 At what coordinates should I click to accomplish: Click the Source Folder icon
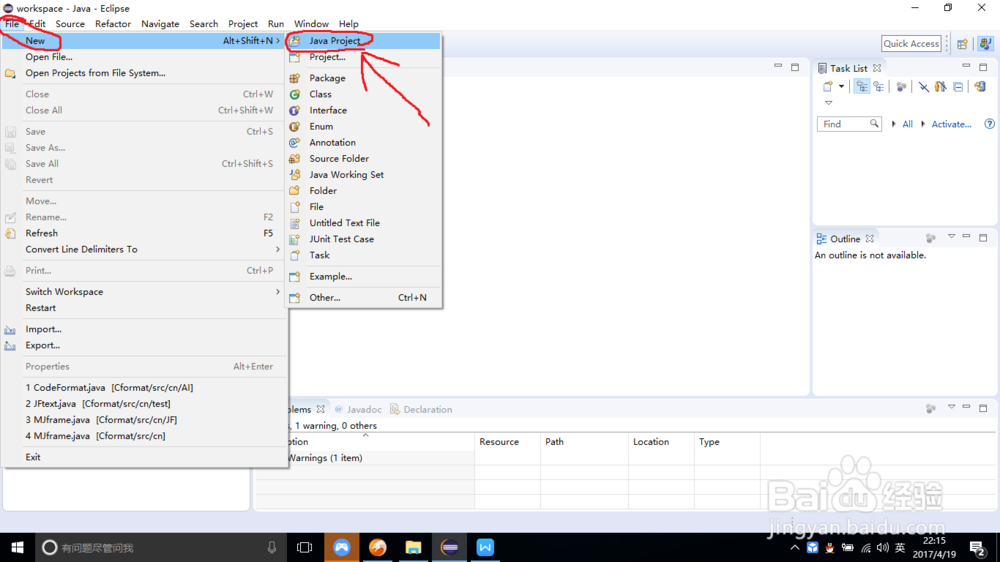(x=295, y=158)
